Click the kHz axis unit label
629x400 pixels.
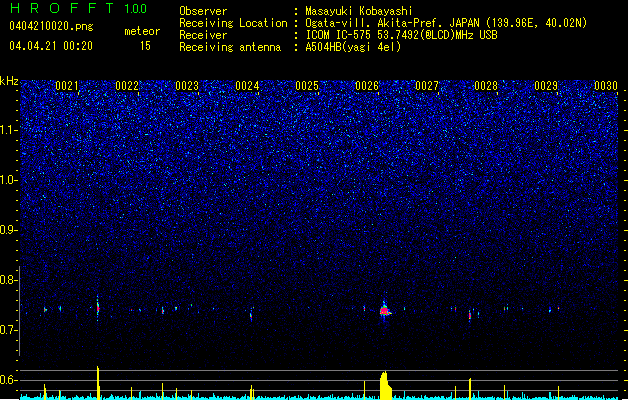click(9, 81)
